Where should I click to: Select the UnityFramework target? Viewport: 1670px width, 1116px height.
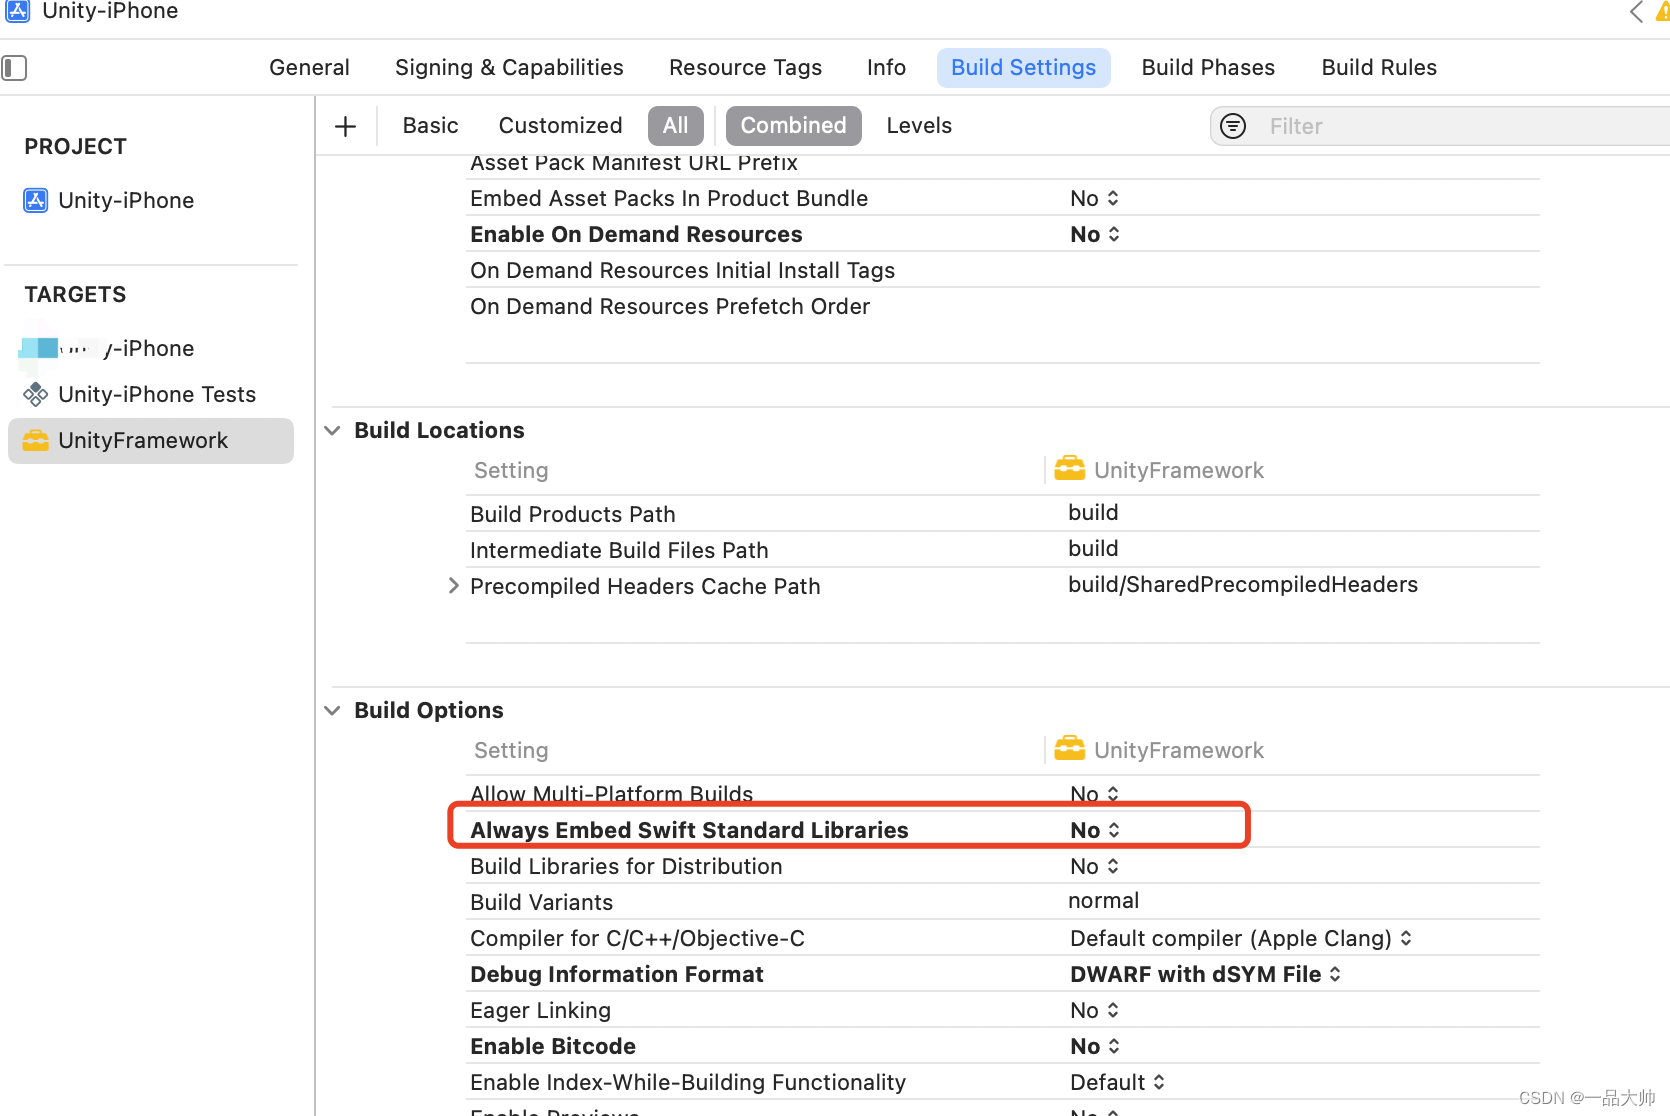151,441
